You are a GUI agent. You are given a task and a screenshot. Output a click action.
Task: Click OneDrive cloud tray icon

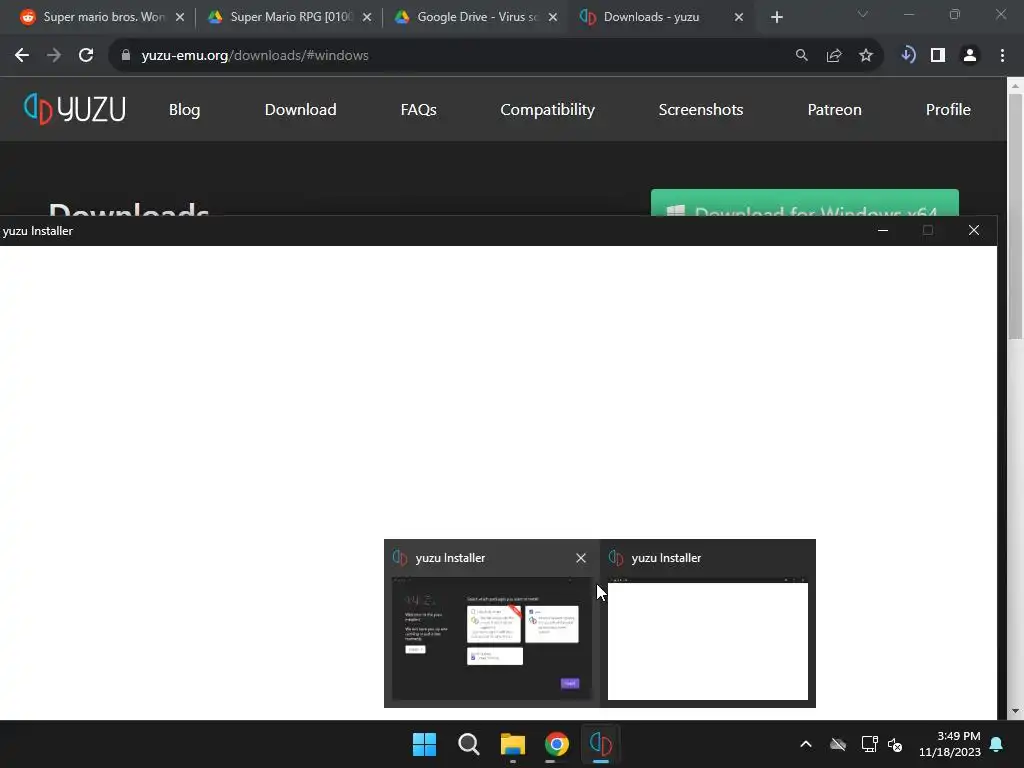(838, 744)
